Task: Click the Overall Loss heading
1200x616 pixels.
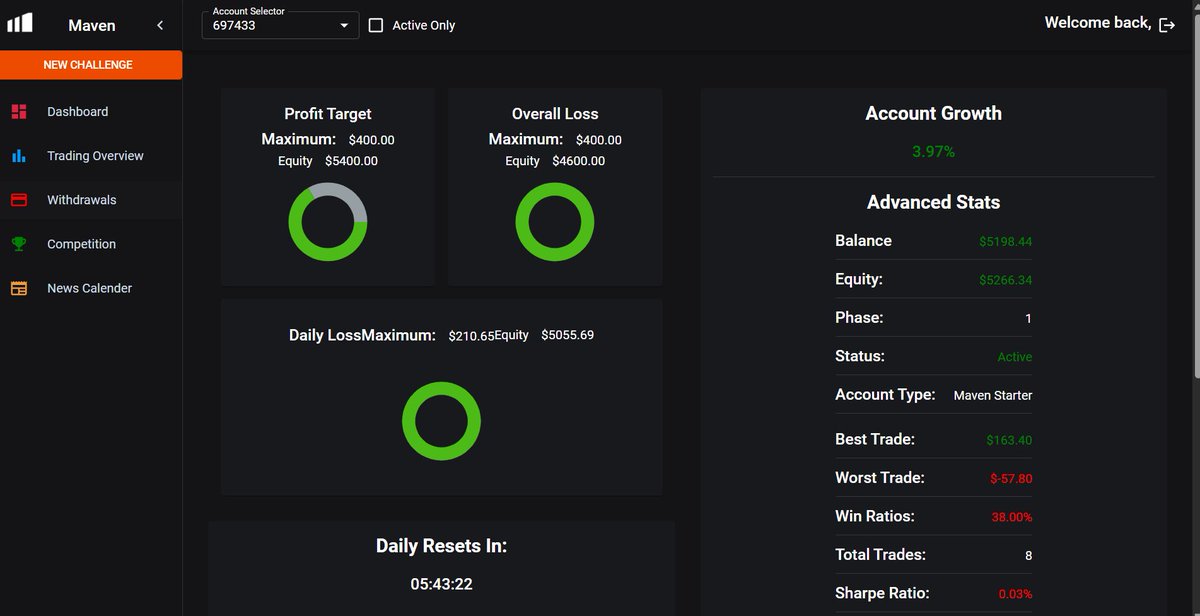Action: pyautogui.click(x=555, y=114)
